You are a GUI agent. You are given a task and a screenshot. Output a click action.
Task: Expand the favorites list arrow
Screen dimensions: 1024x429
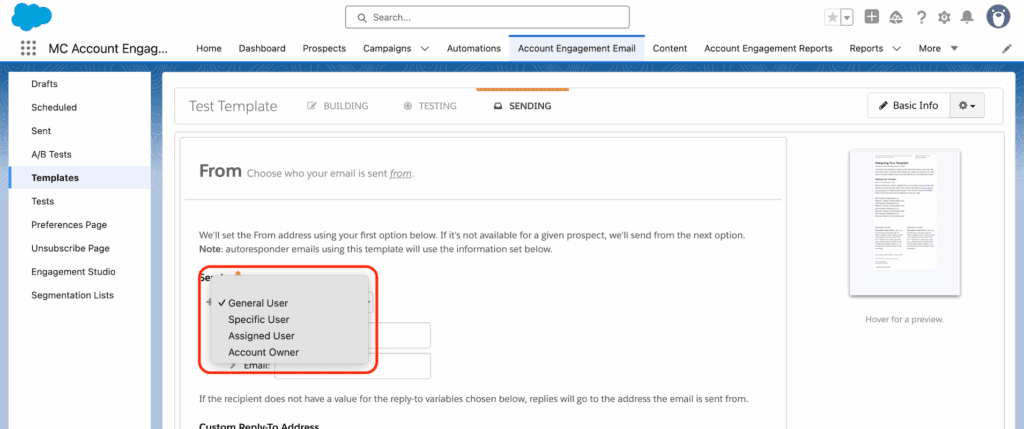point(847,18)
